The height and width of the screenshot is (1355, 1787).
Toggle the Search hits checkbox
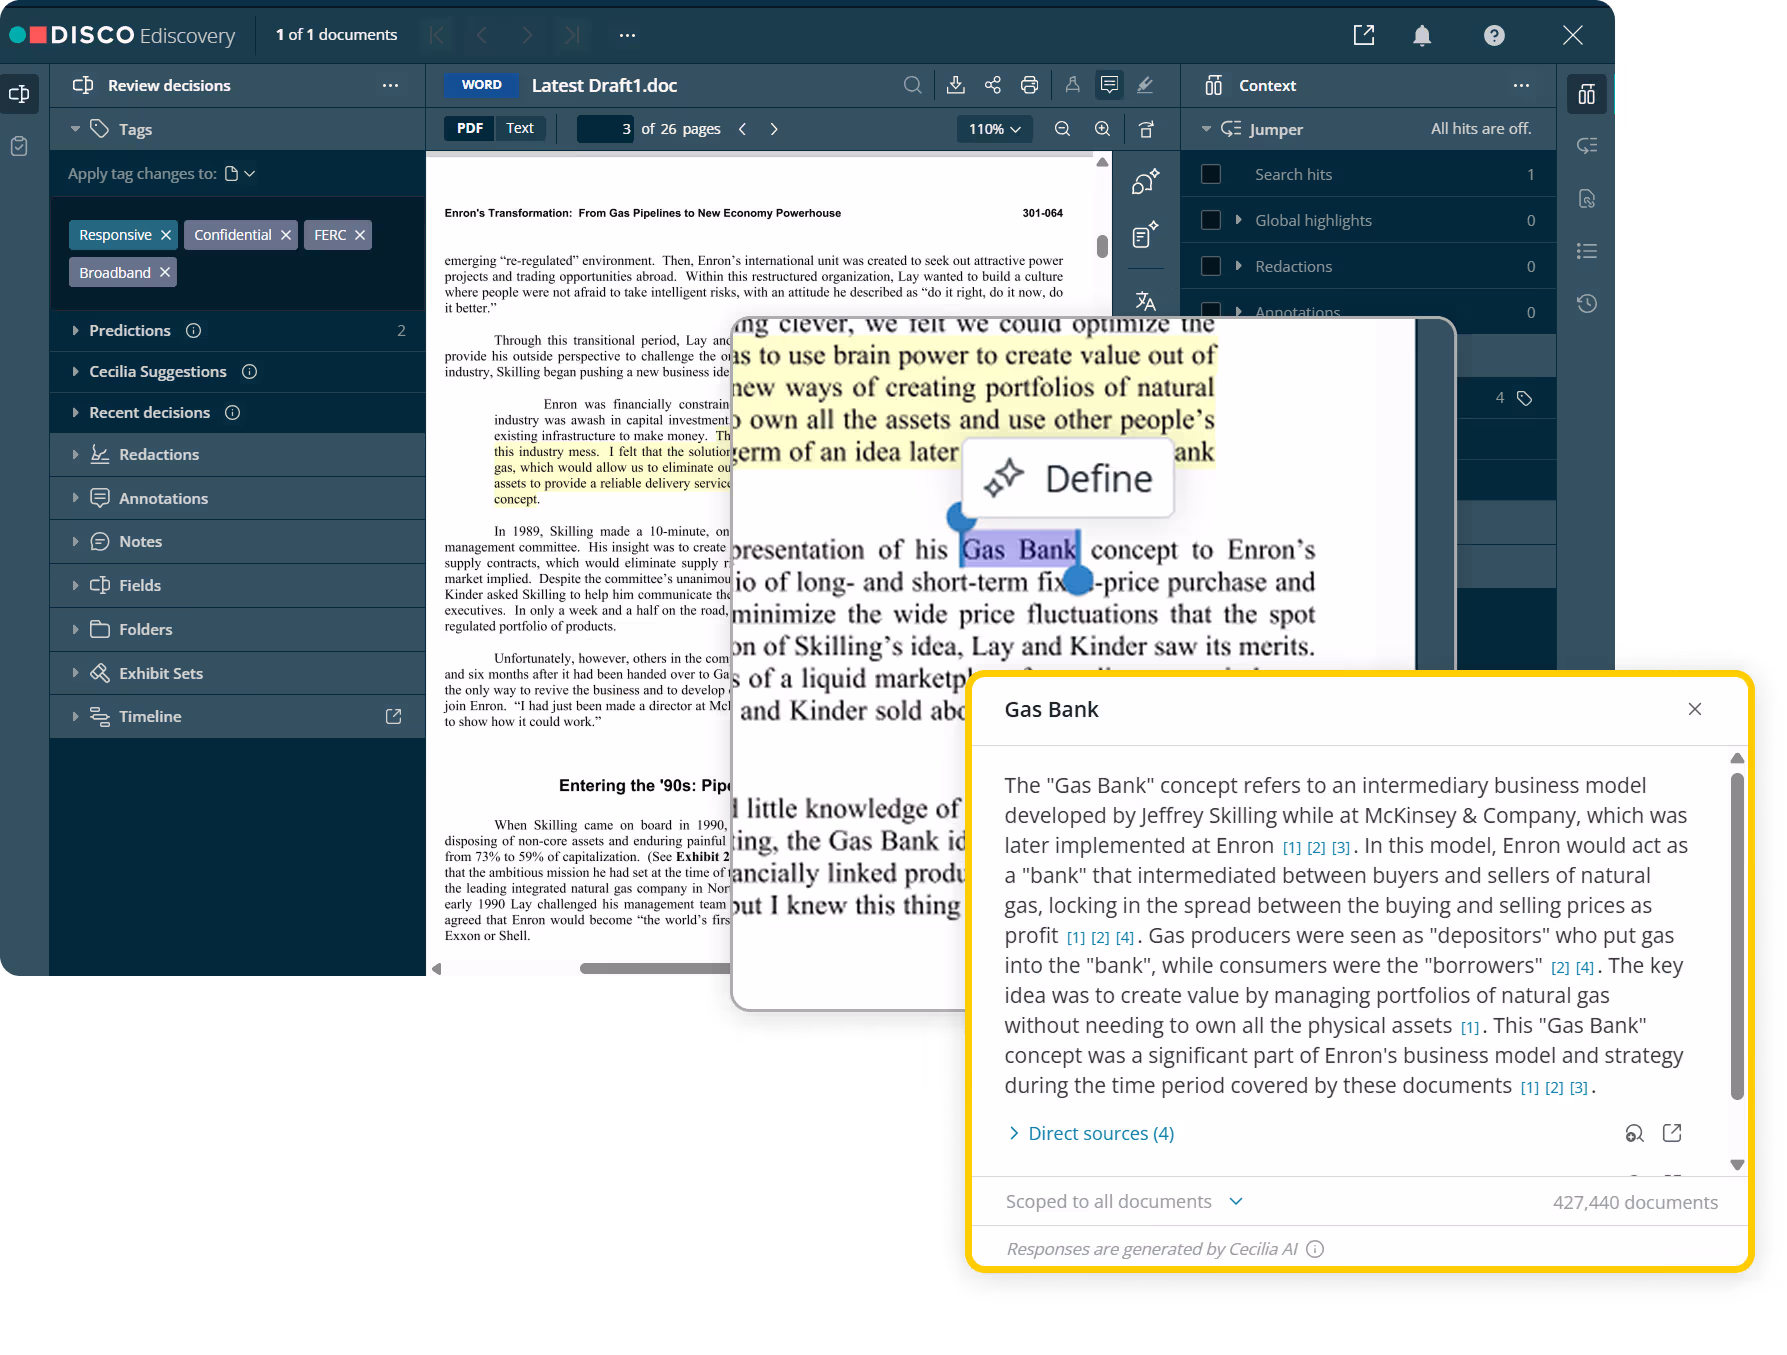(x=1211, y=174)
